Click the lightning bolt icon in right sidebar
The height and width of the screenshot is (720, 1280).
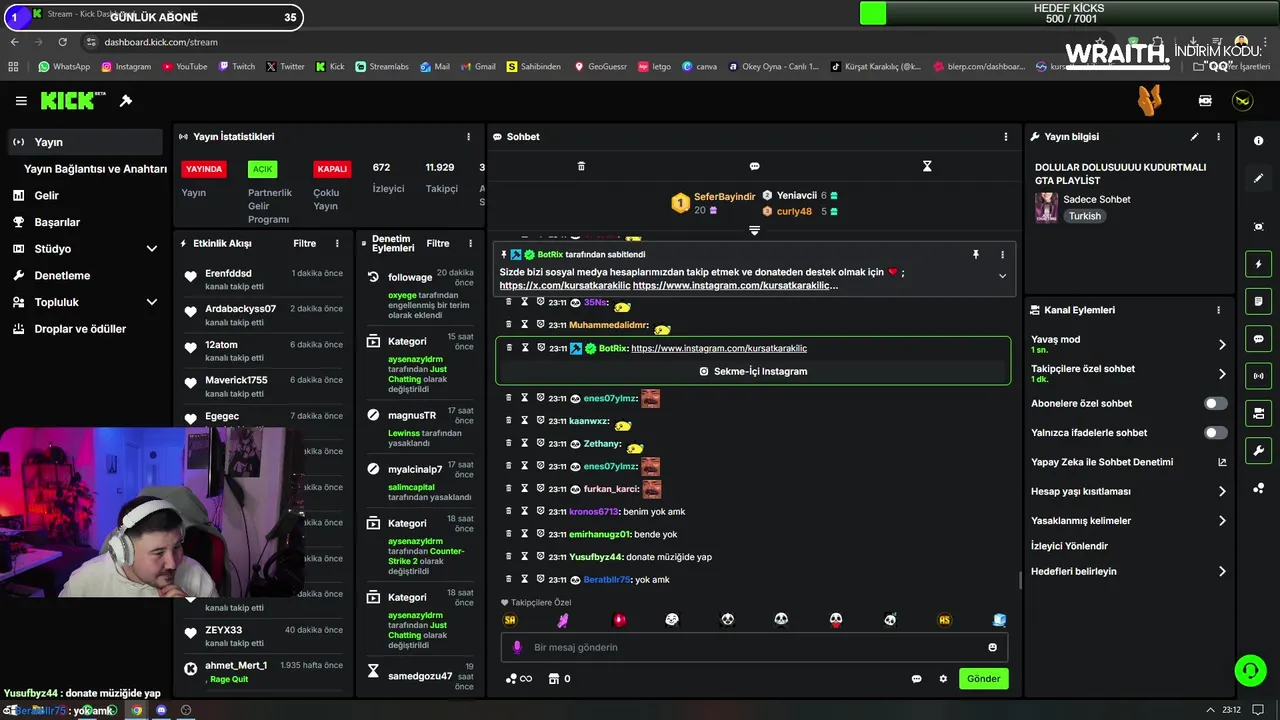(x=1258, y=264)
